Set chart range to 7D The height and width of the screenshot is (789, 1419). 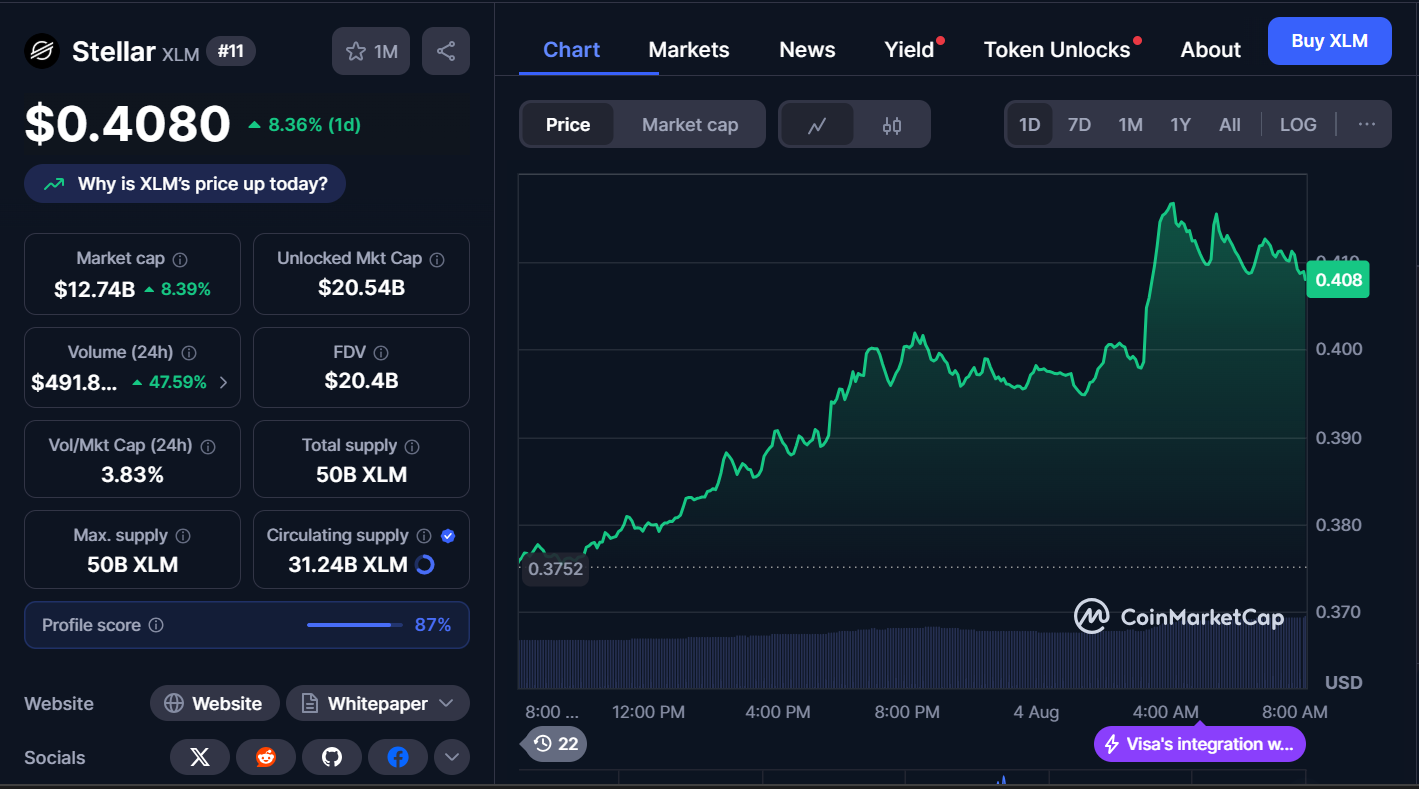point(1079,125)
